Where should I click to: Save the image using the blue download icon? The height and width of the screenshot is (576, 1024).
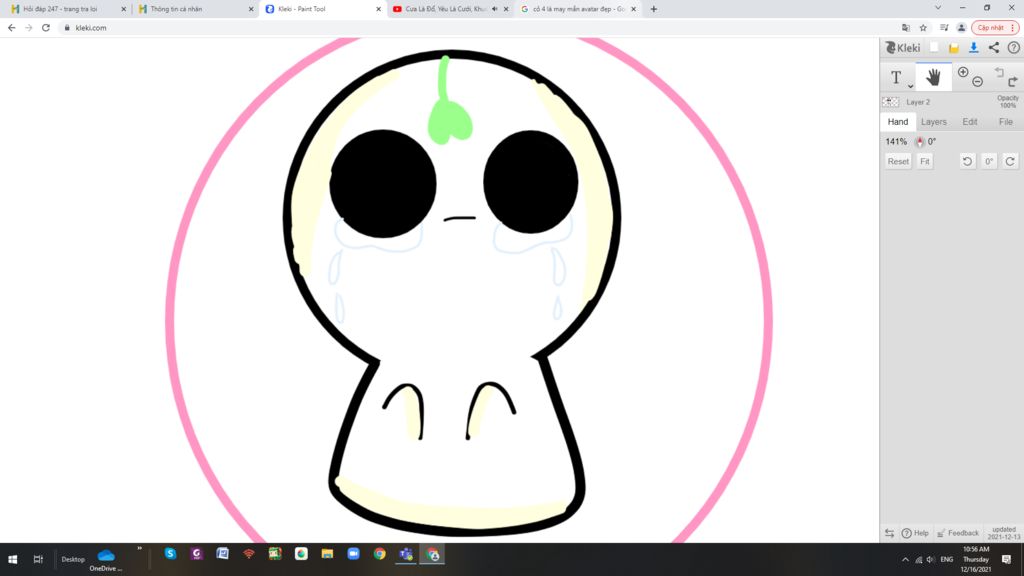point(974,47)
